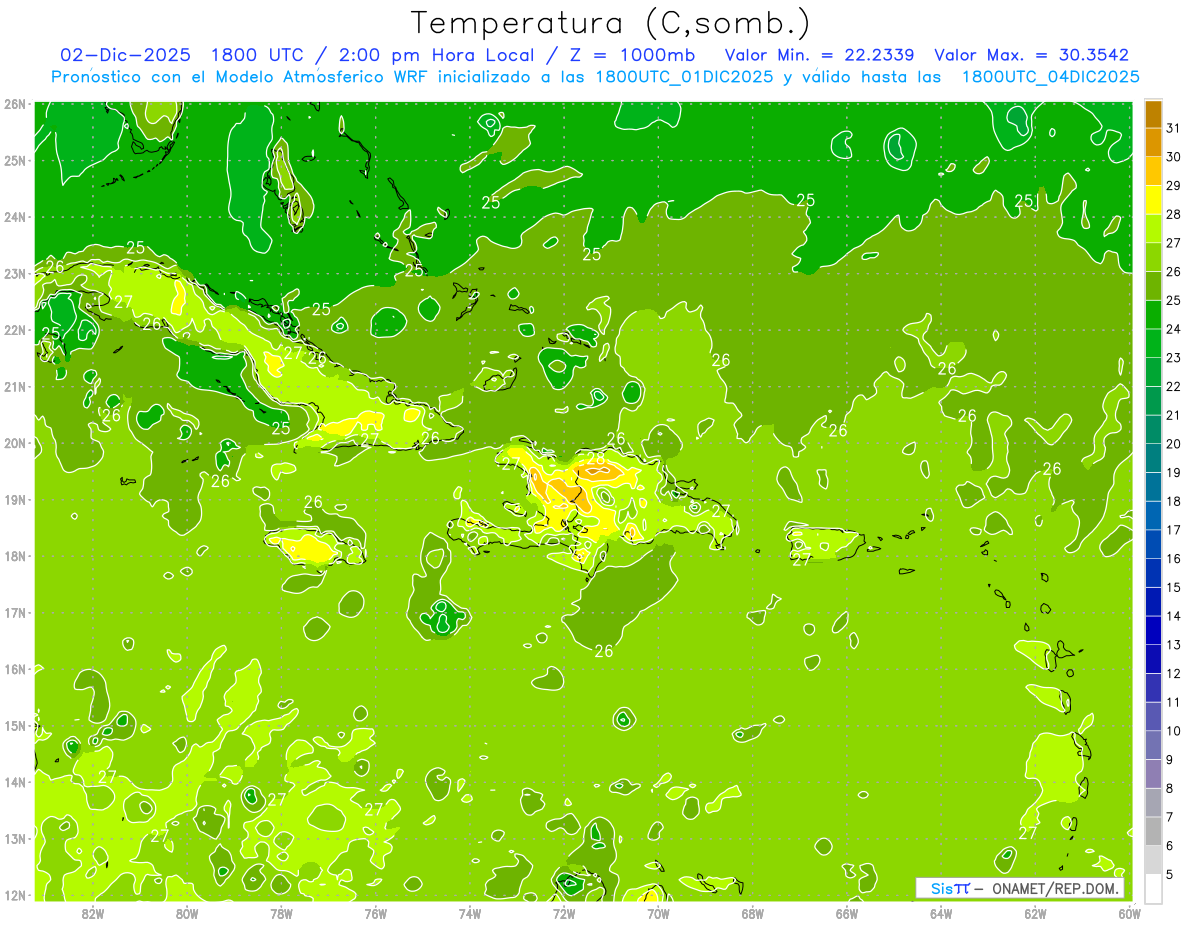
Task: Click the 12N latitude axis label
Action: point(15,894)
